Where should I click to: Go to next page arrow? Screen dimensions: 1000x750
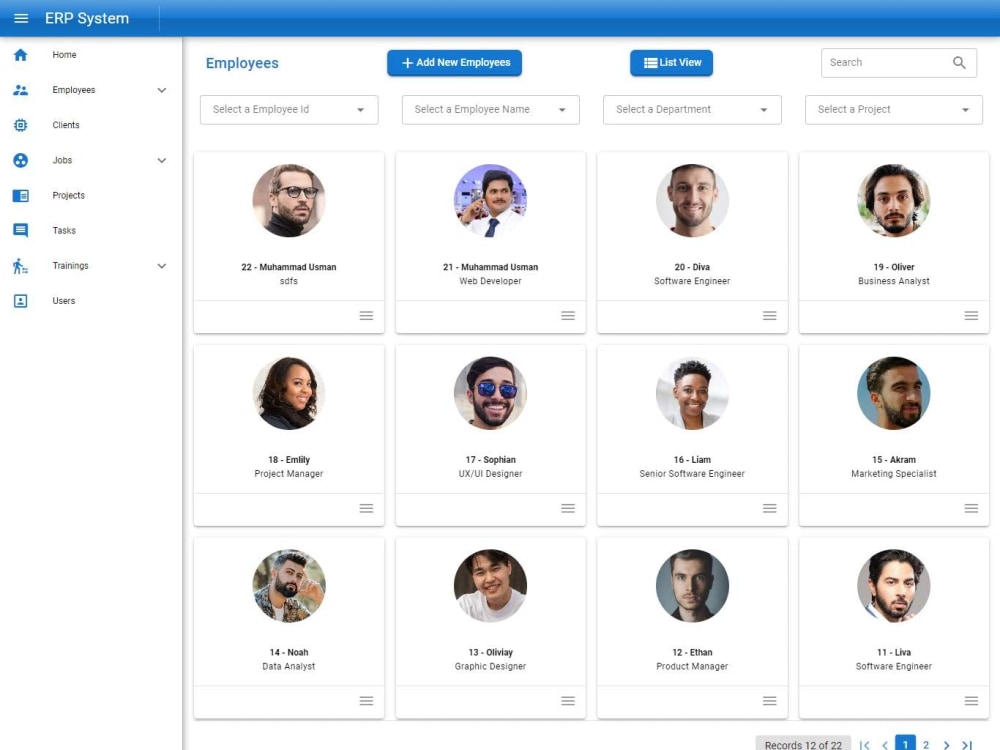[946, 745]
